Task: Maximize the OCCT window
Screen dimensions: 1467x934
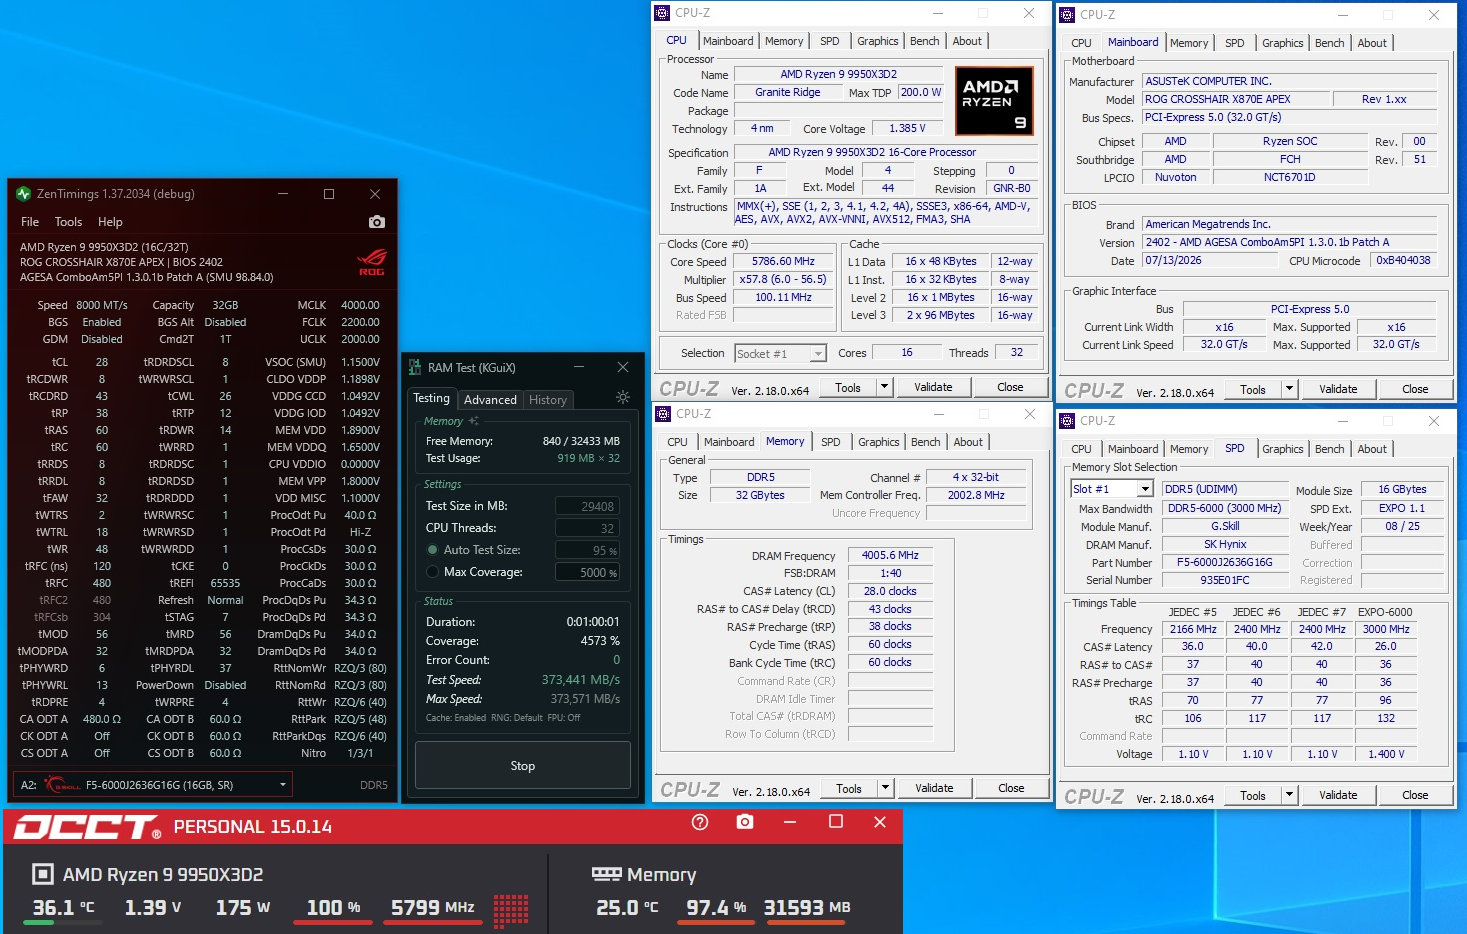Action: click(x=836, y=822)
